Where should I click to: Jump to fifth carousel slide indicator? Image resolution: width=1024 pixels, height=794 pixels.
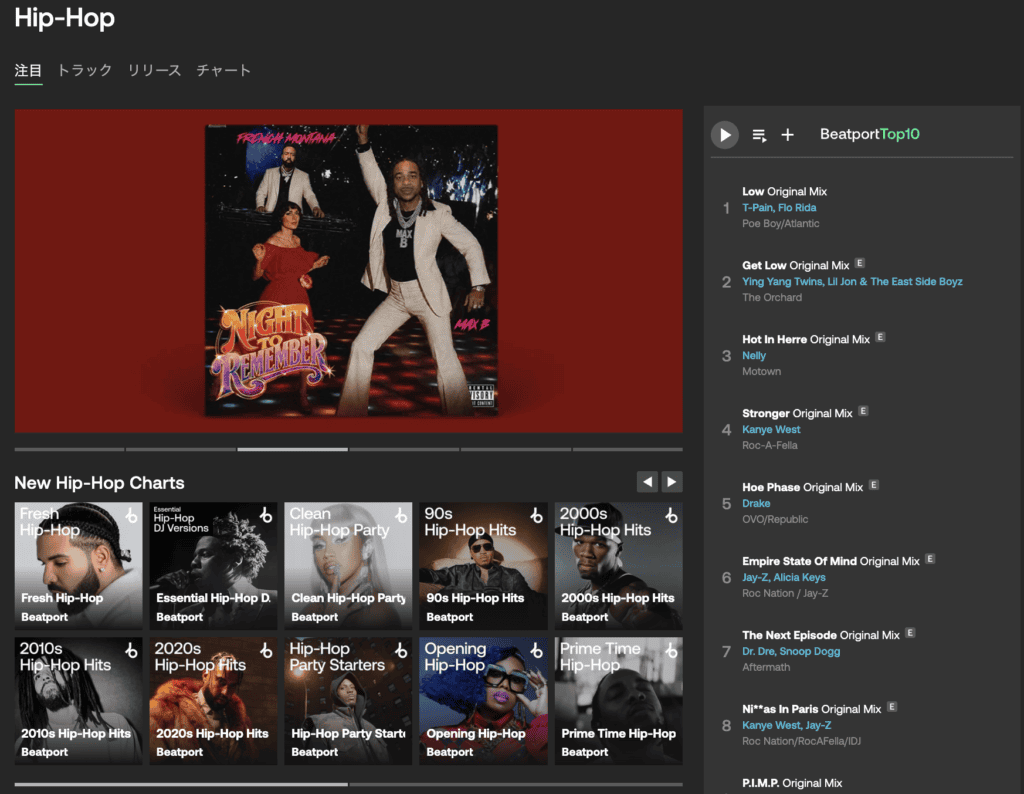[516, 449]
